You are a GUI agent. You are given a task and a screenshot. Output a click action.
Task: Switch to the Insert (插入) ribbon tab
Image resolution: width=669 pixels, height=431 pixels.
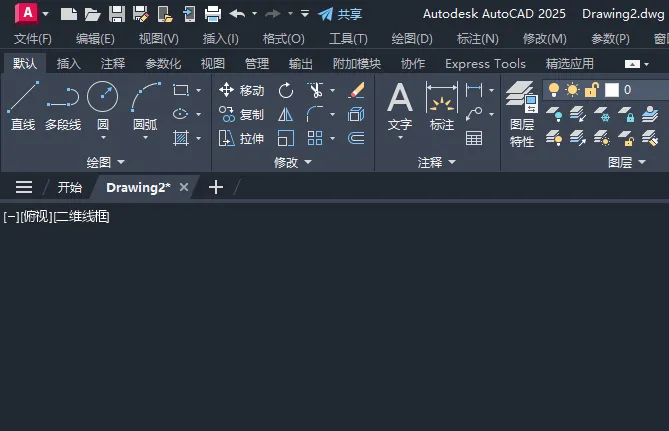pyautogui.click(x=69, y=64)
